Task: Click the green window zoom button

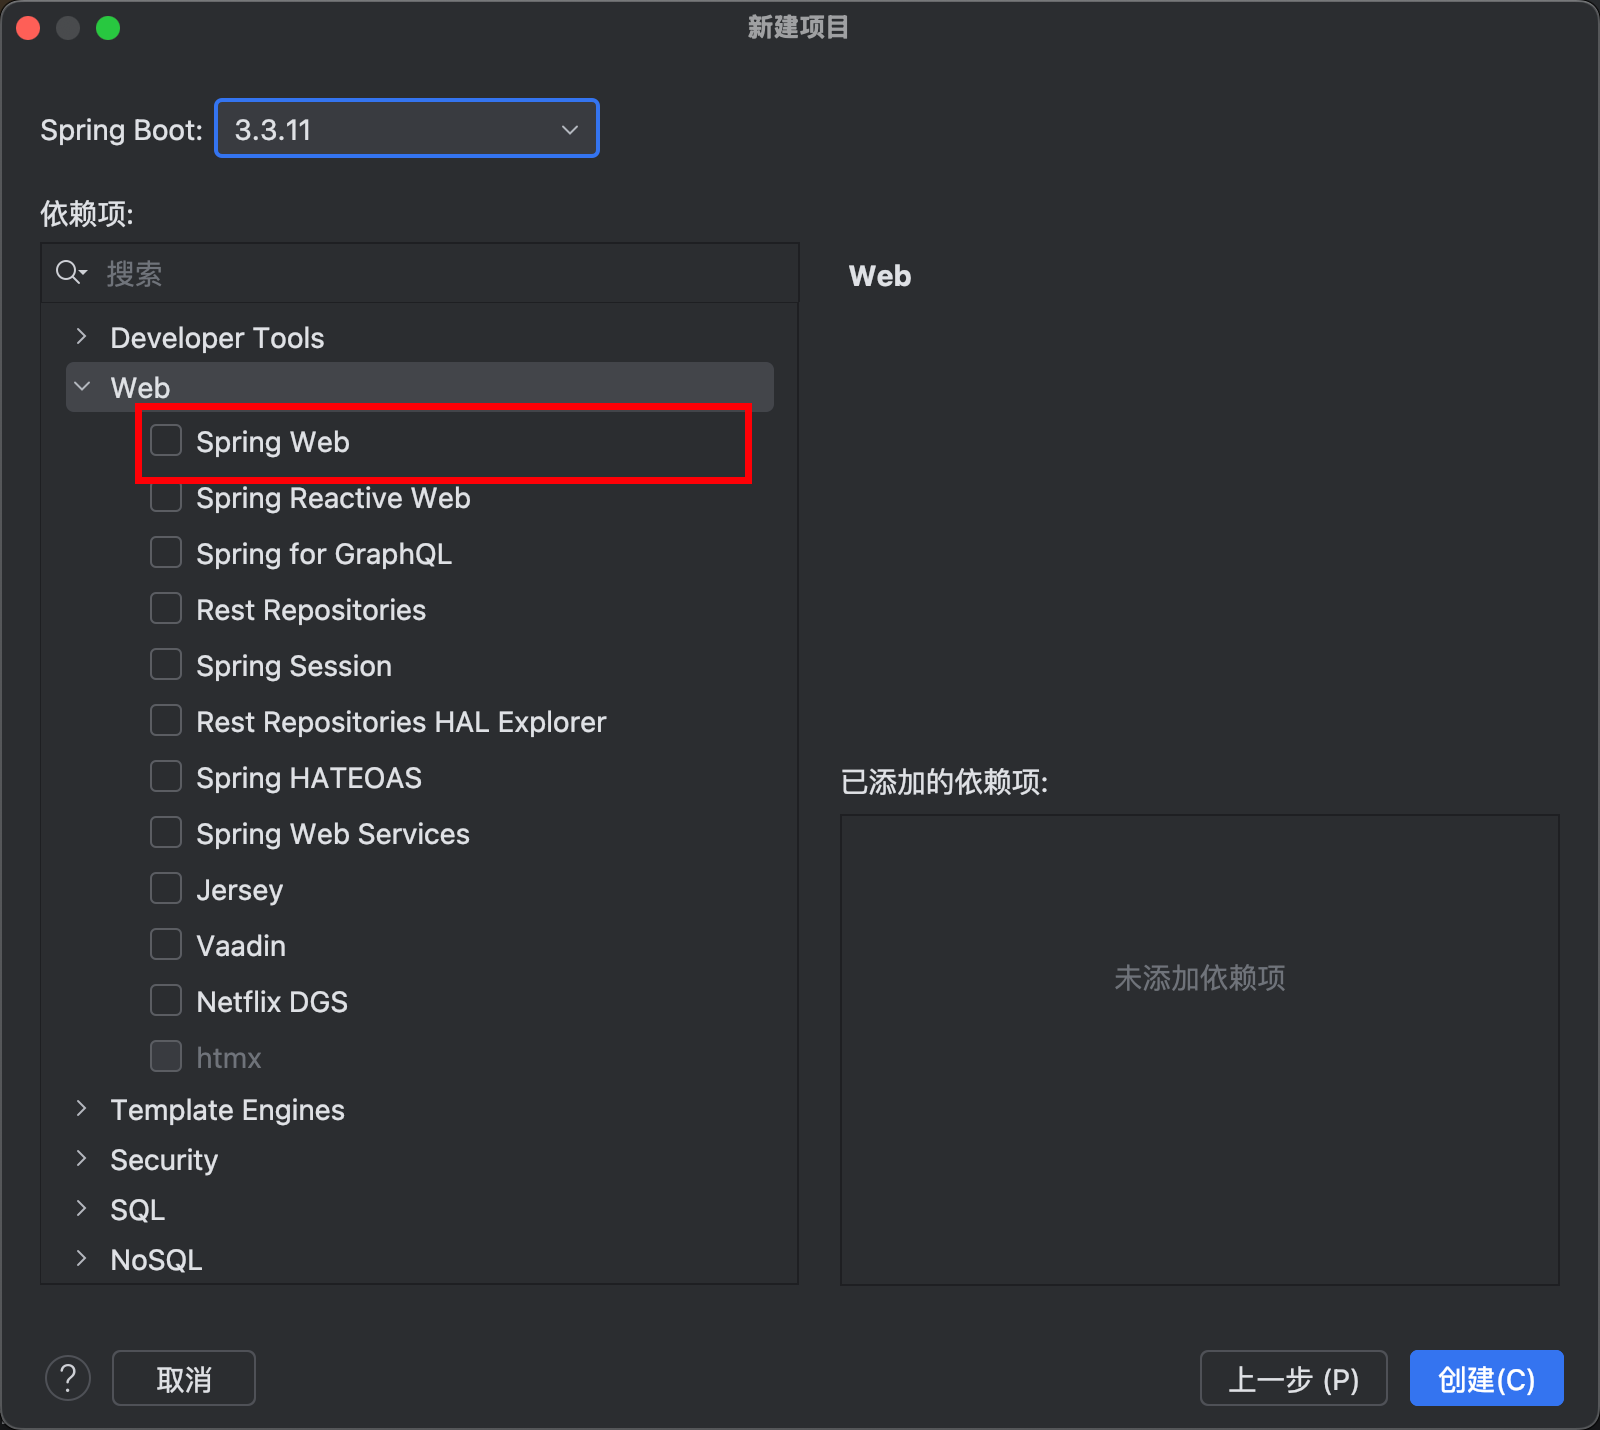Action: coord(108,28)
